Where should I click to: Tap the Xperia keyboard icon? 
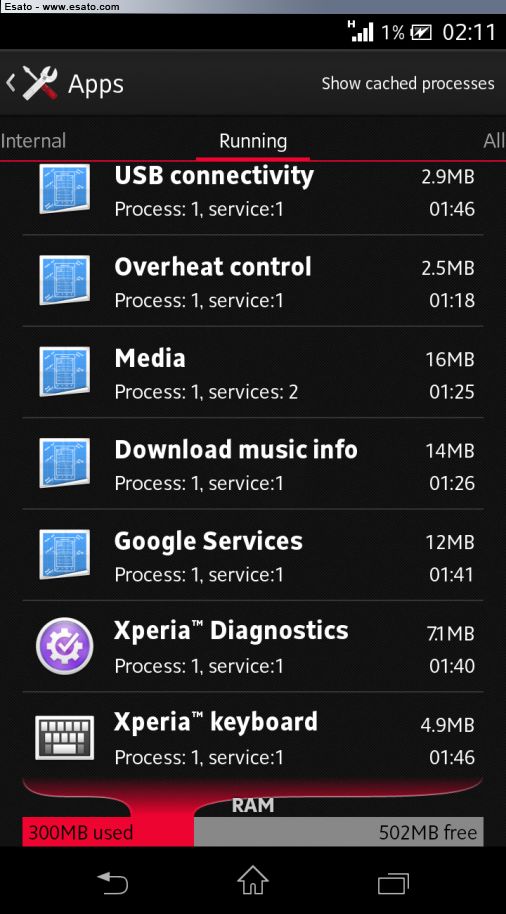[x=64, y=737]
